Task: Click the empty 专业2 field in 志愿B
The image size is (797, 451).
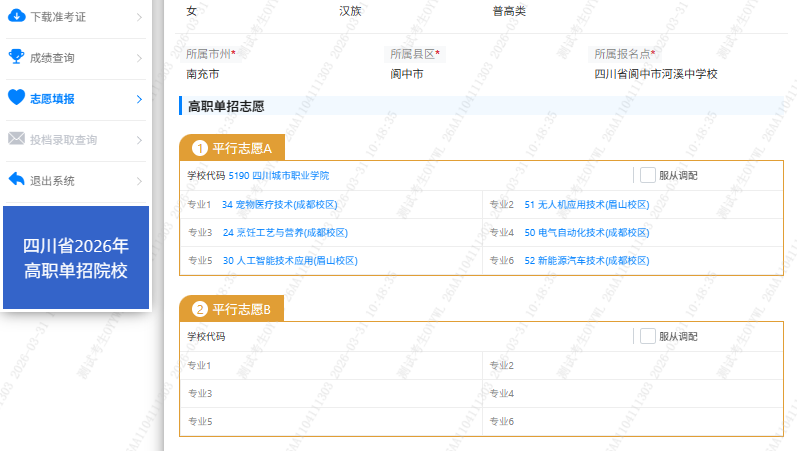Action: [633, 366]
